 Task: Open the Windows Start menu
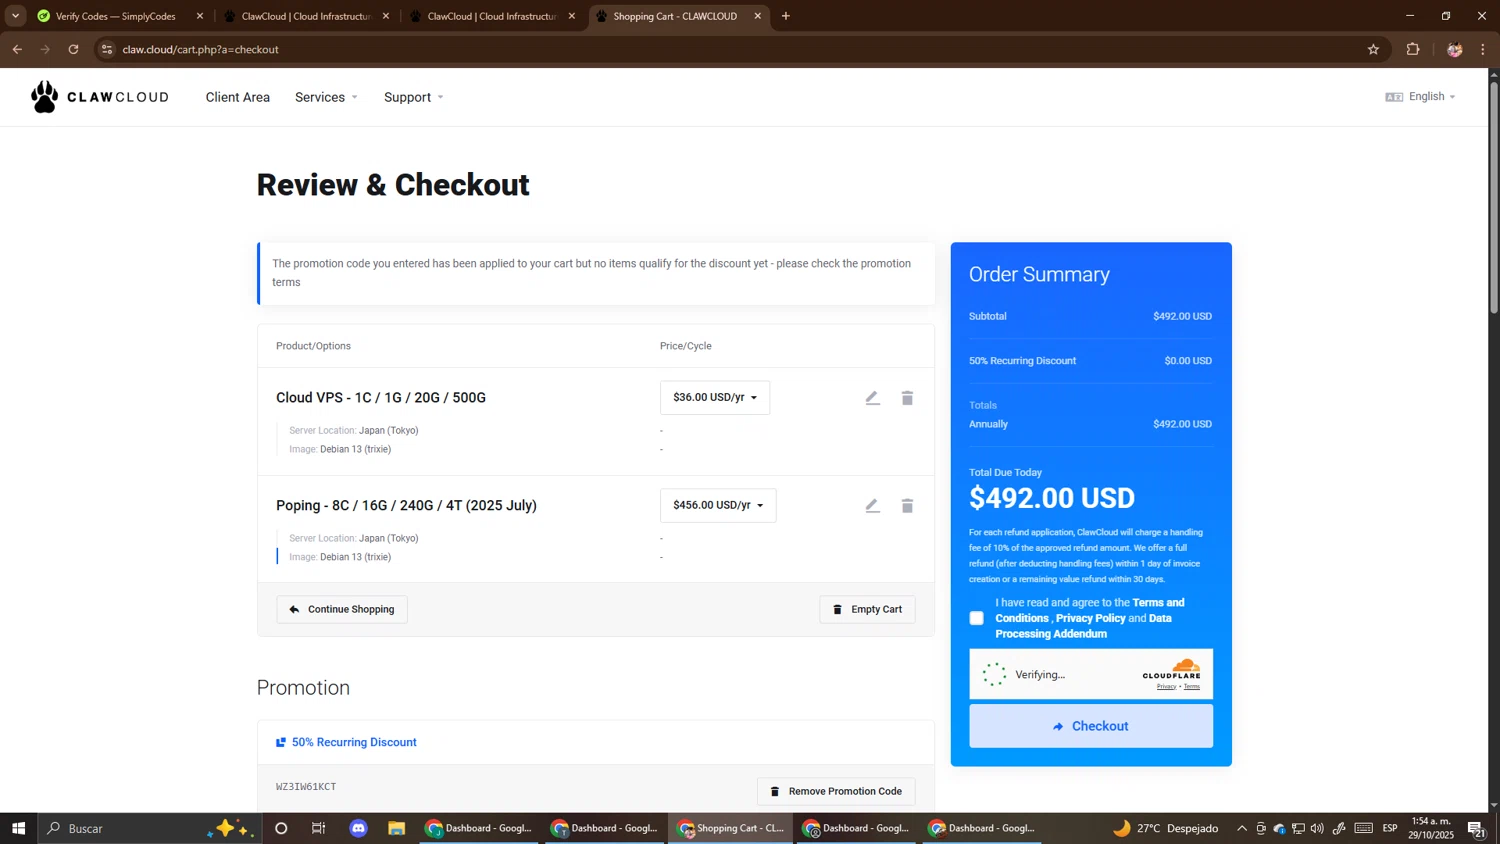[x=18, y=828]
